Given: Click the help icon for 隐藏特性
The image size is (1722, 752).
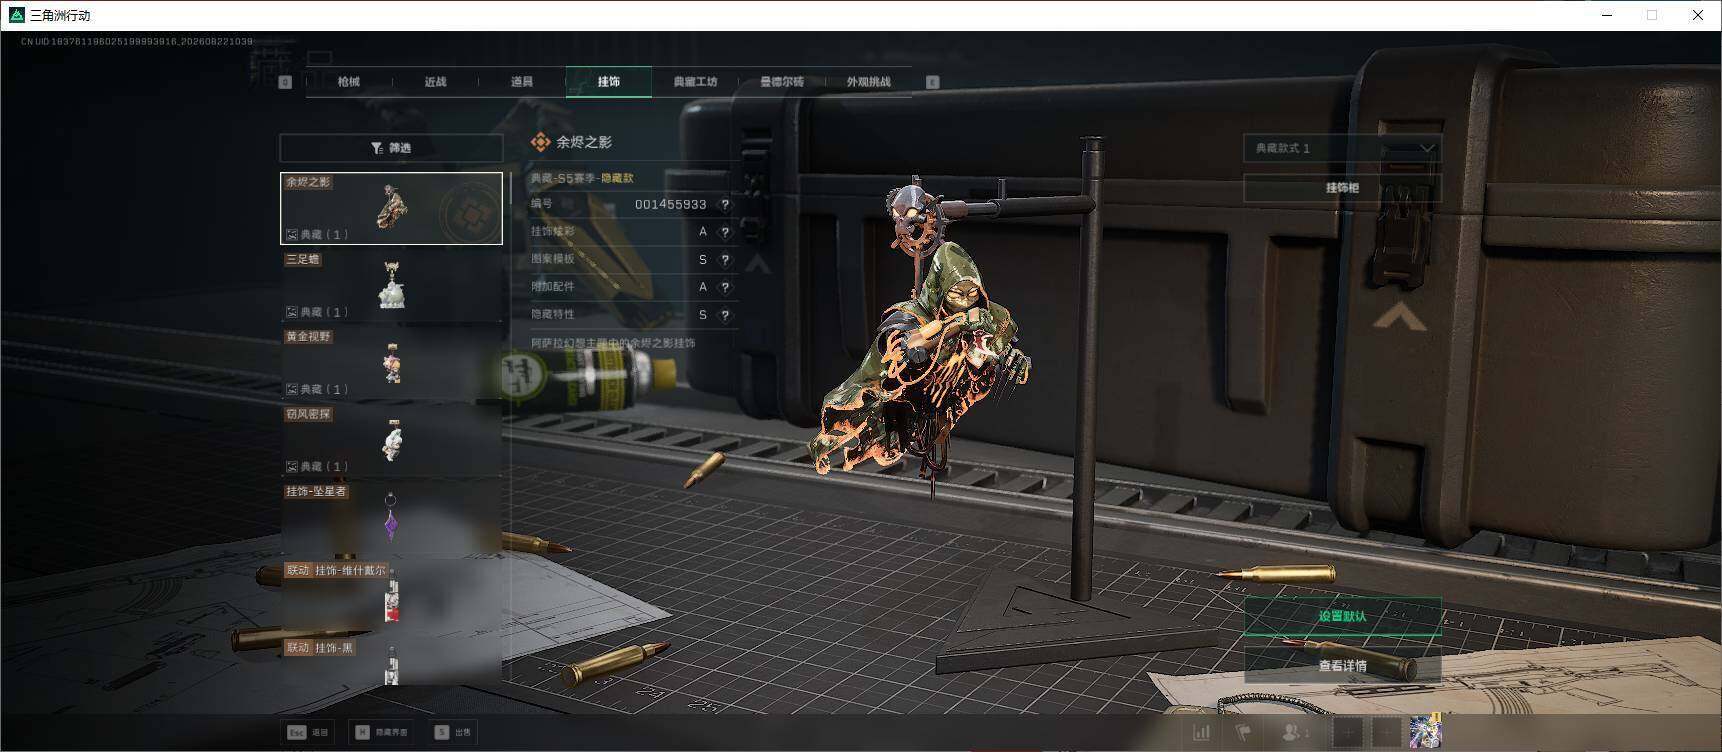Looking at the screenshot, I should 725,315.
